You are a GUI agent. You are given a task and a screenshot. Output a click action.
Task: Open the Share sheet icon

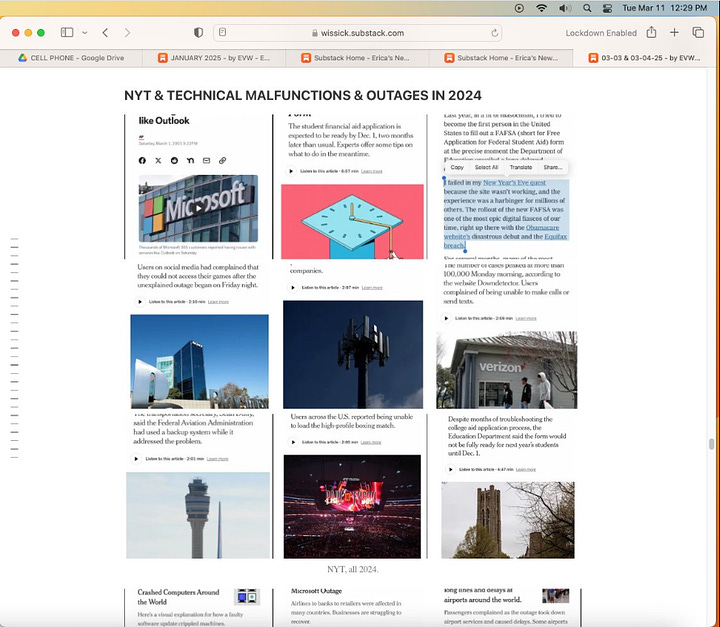coord(651,32)
